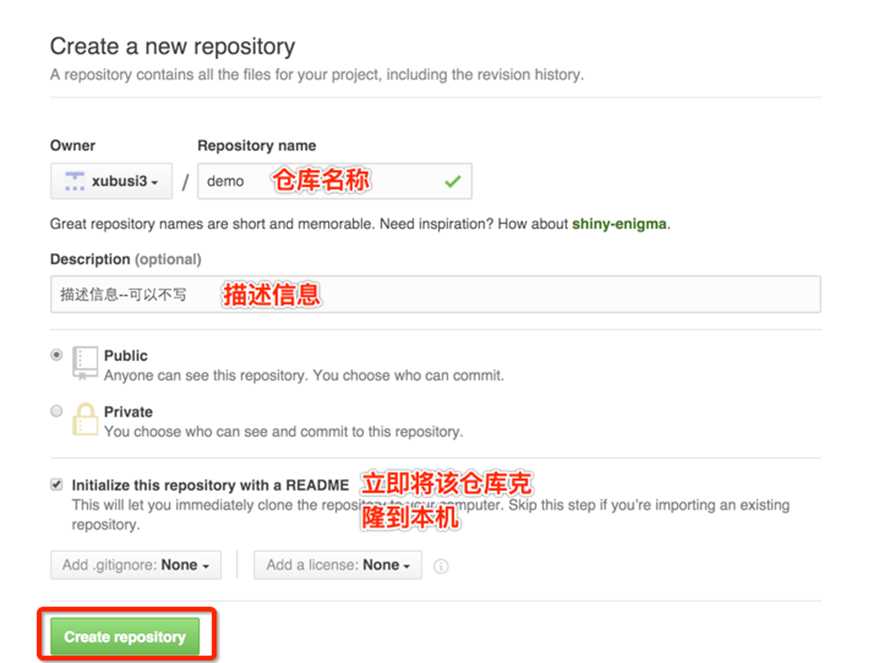This screenshot has height=663, width=895.
Task: Click into the Description text field
Action: pyautogui.click(x=500, y=294)
